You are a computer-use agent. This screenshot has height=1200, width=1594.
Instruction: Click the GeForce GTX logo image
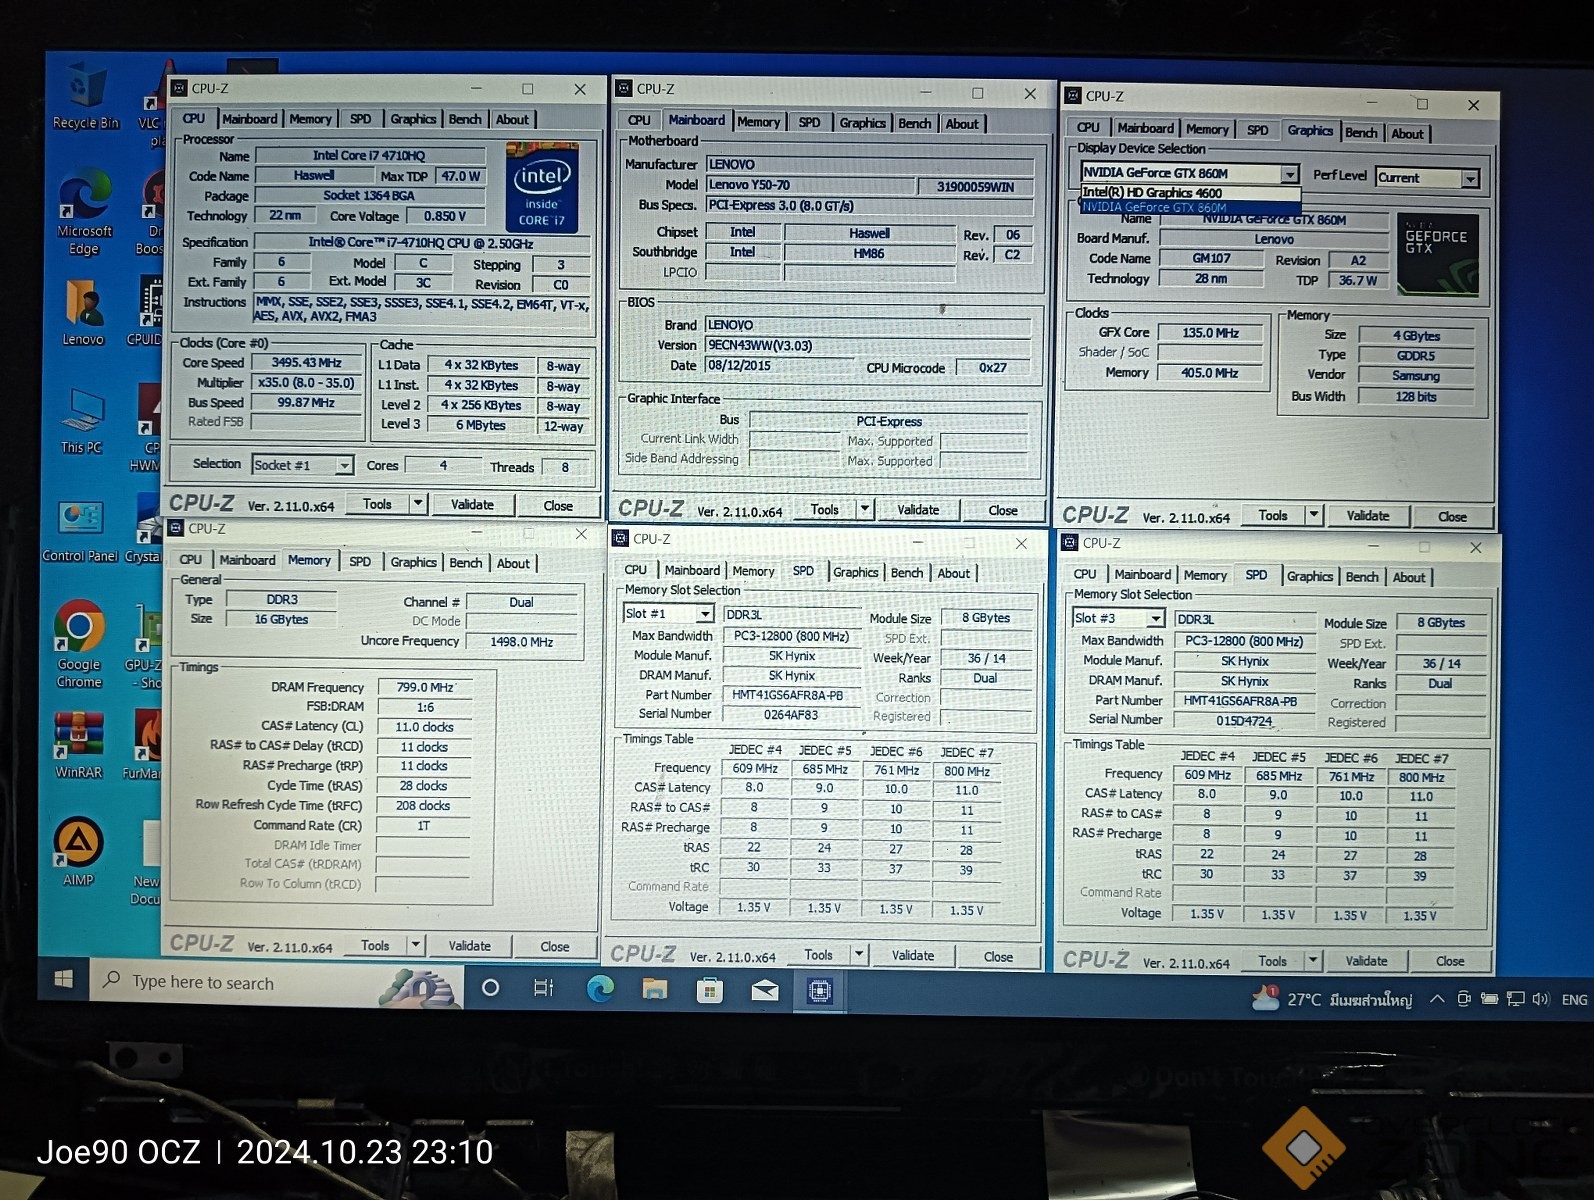tap(1438, 254)
